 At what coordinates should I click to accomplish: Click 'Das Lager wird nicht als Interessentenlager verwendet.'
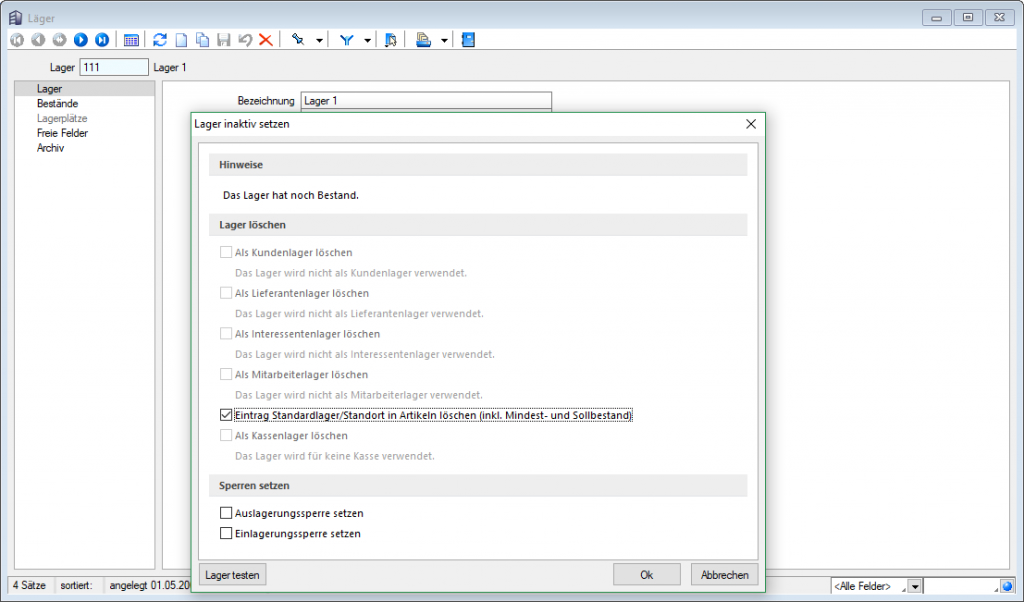(364, 354)
